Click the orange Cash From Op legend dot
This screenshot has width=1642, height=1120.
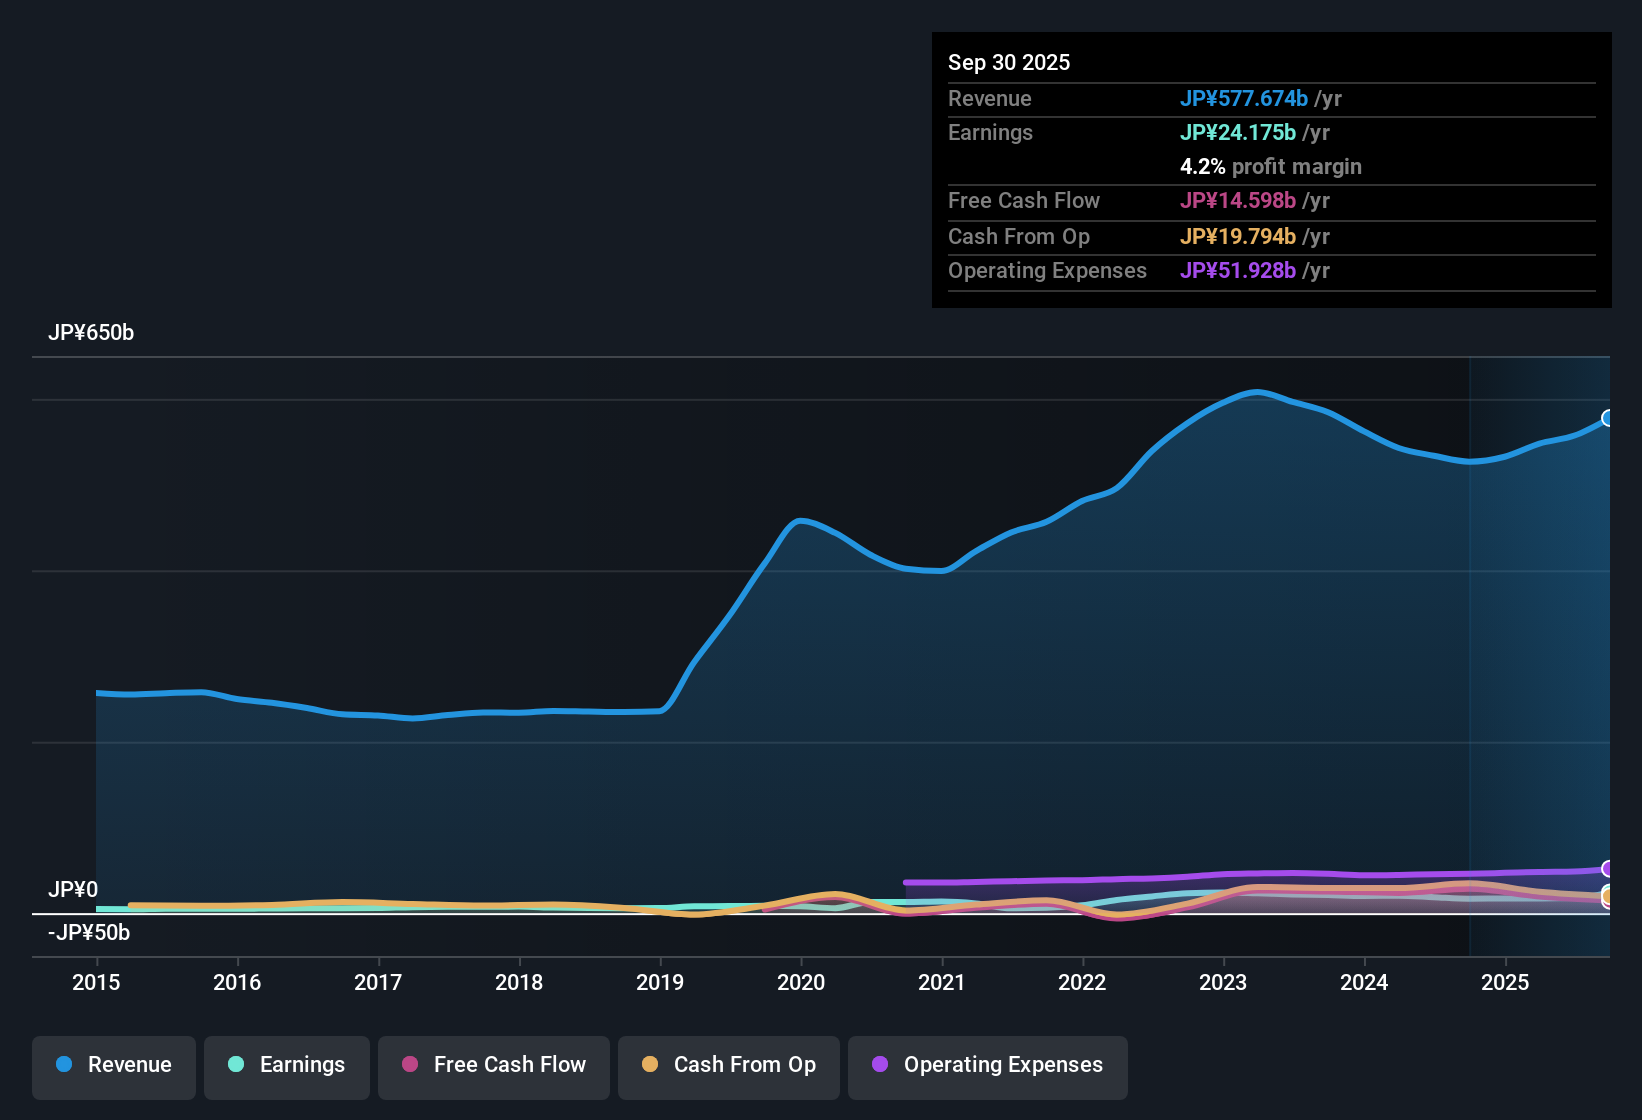tap(650, 1065)
